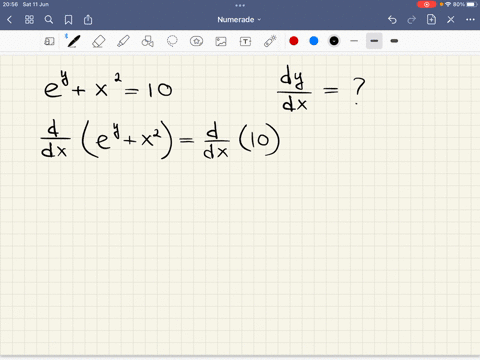
Task: Open the Elements sticker tool
Action: coord(196,41)
